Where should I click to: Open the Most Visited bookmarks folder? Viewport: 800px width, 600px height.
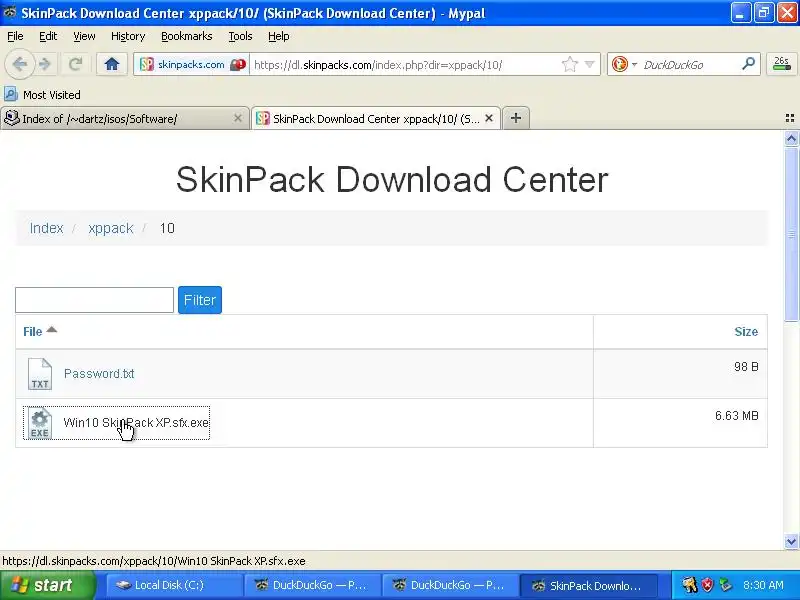[42, 95]
